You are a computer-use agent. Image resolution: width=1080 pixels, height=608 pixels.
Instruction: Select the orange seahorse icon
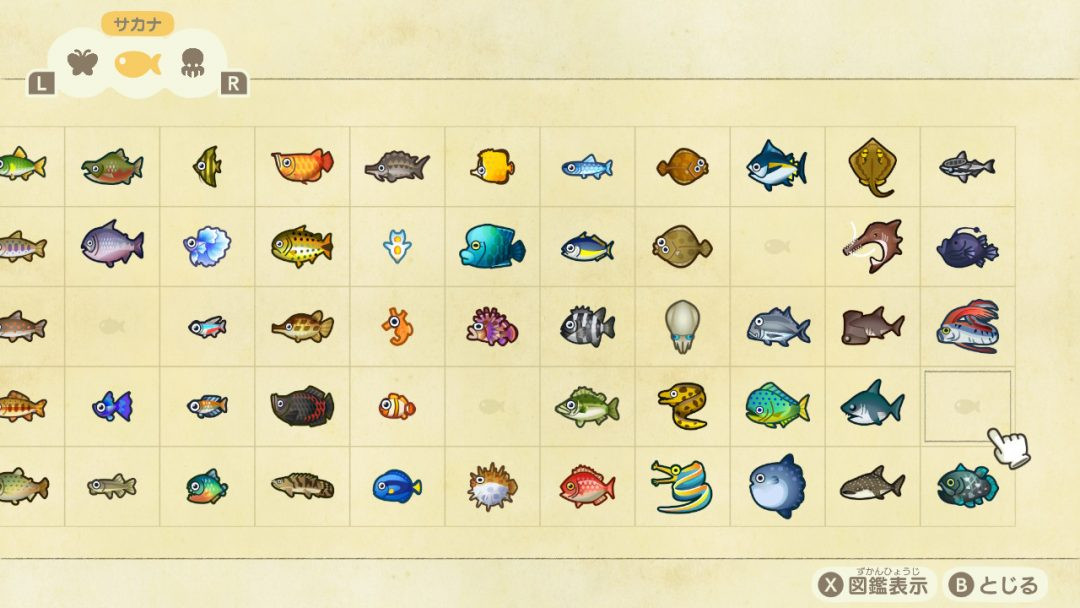point(397,326)
